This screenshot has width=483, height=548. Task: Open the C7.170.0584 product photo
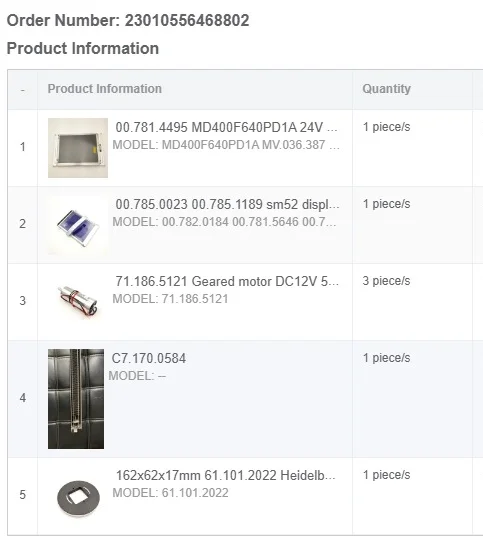click(x=76, y=399)
